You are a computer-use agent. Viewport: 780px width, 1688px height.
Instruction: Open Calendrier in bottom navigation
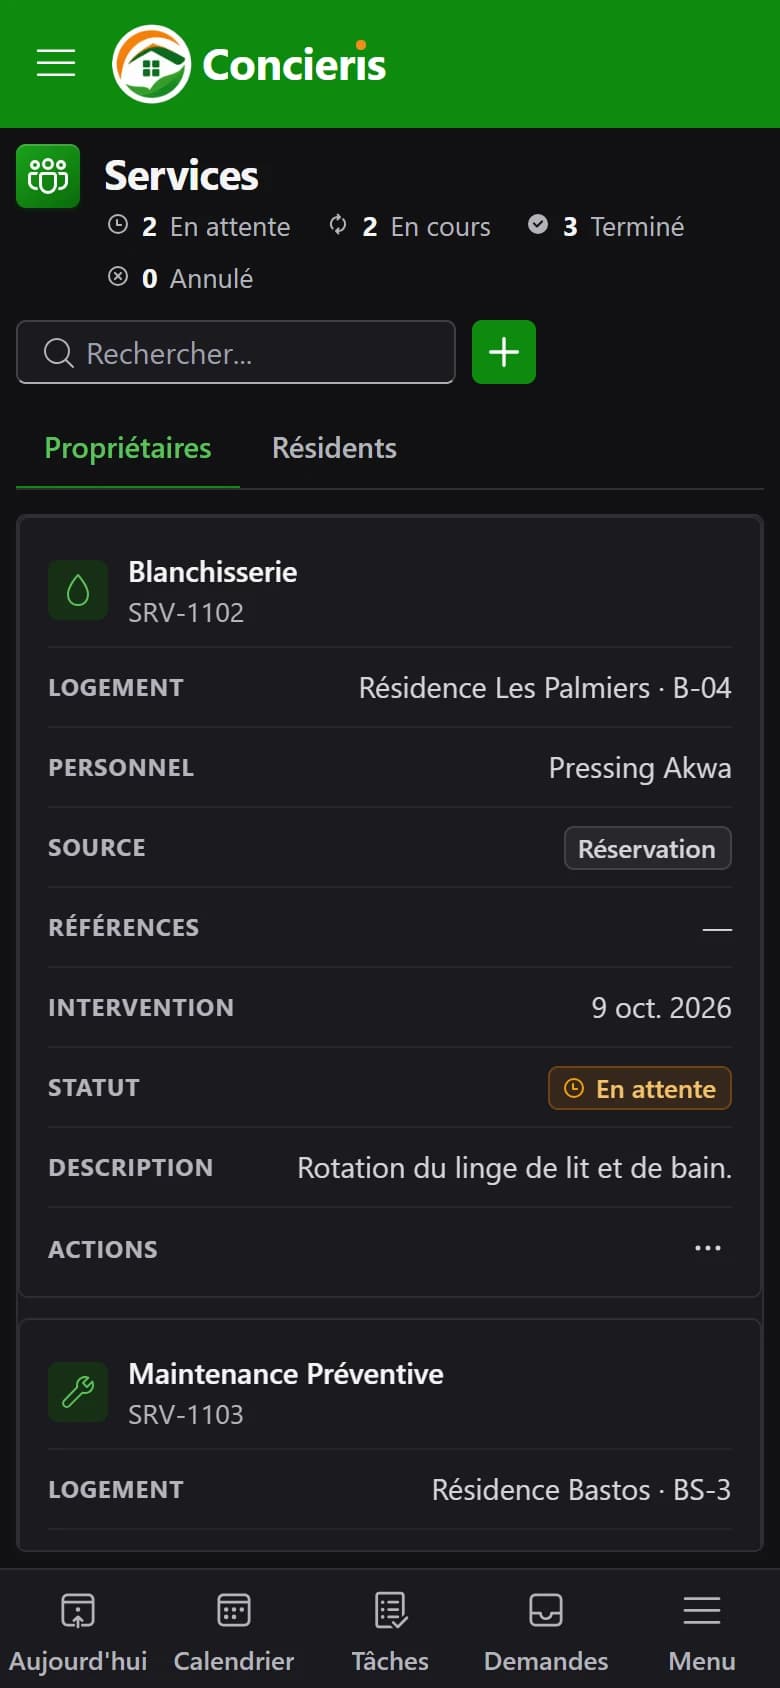[x=234, y=1629]
